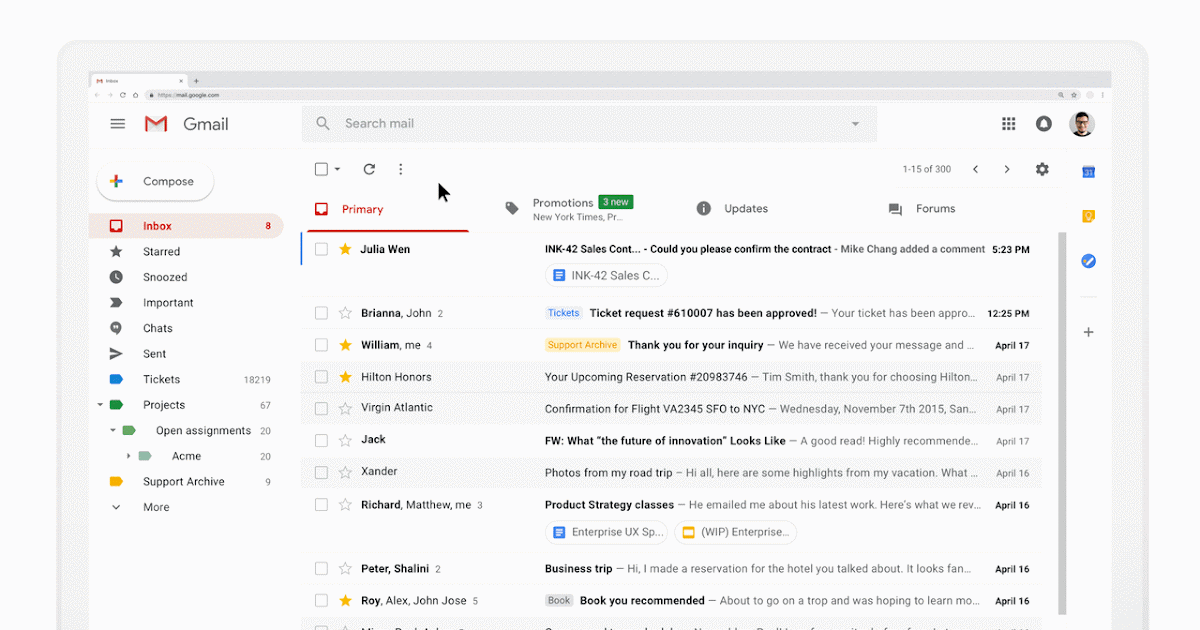Image resolution: width=1200 pixels, height=630 pixels.
Task: Open Google Tasks side panel icon
Action: coord(1089,261)
